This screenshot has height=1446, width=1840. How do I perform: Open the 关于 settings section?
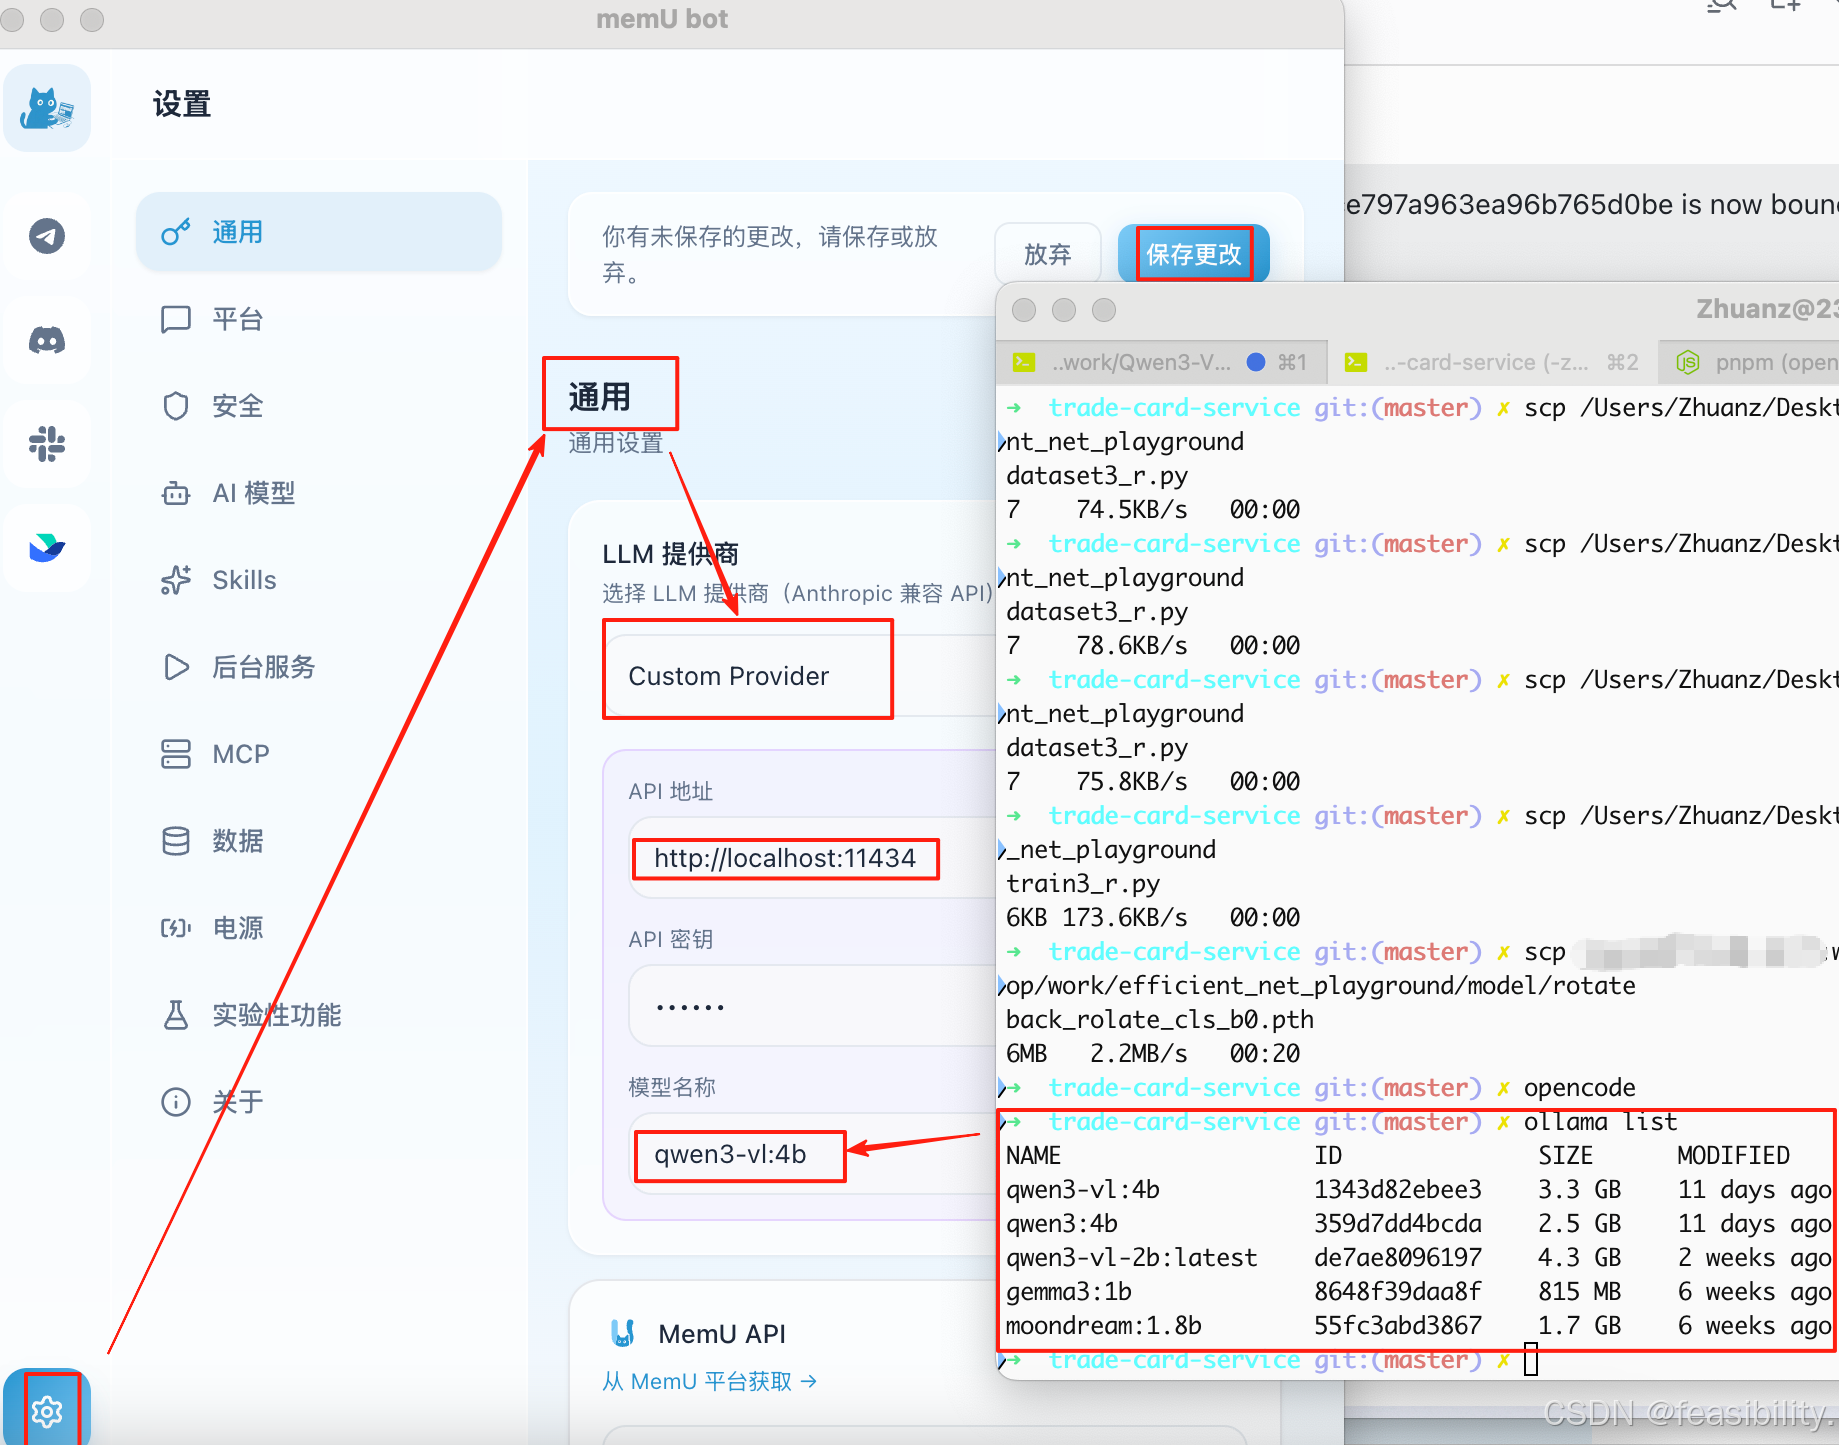click(x=319, y=1102)
